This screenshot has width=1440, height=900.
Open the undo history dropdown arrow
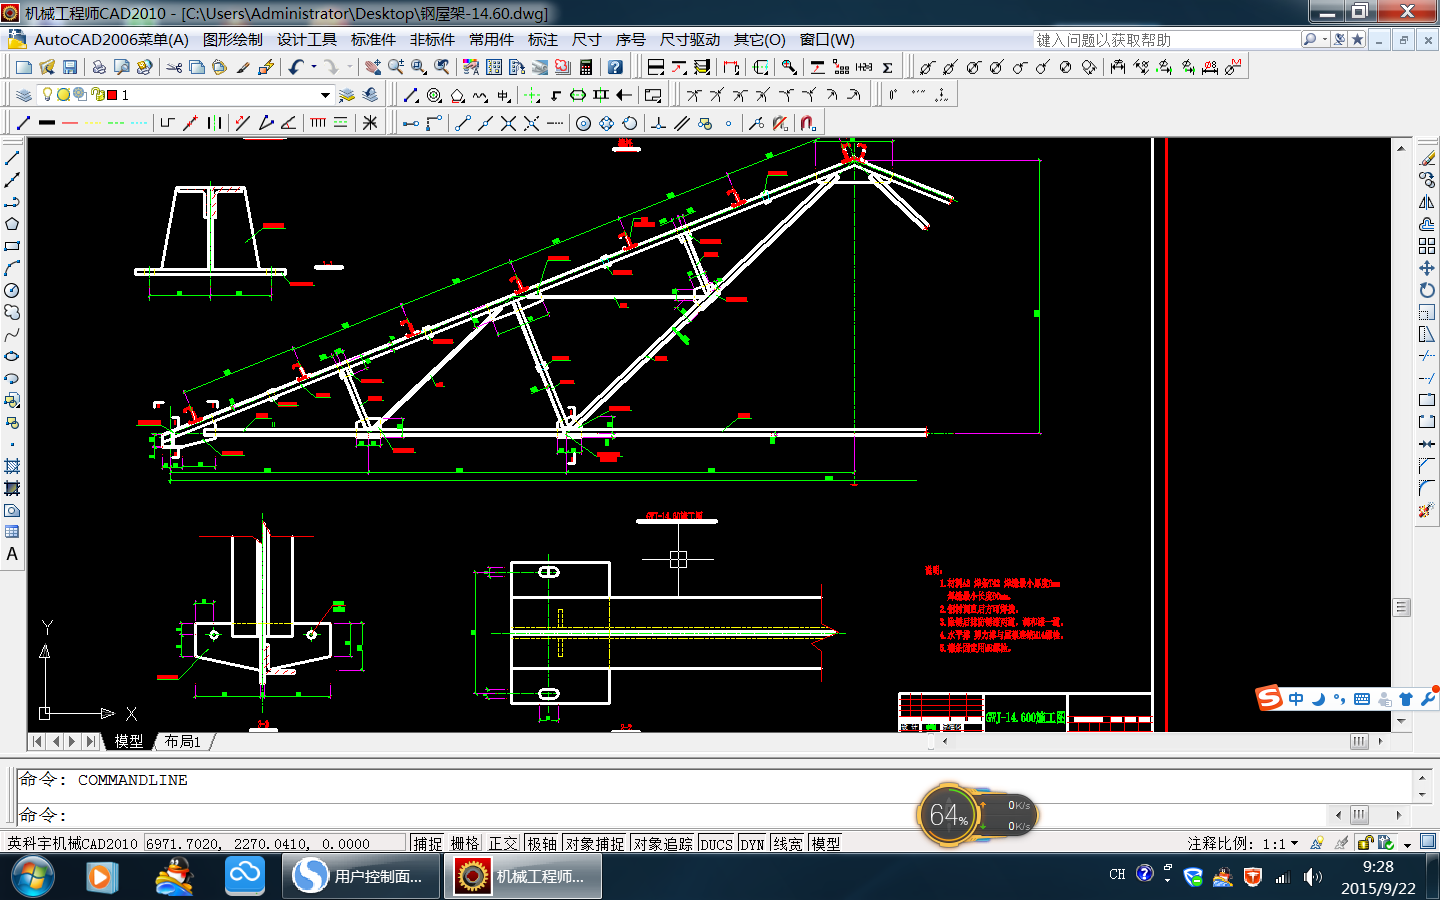(x=314, y=67)
